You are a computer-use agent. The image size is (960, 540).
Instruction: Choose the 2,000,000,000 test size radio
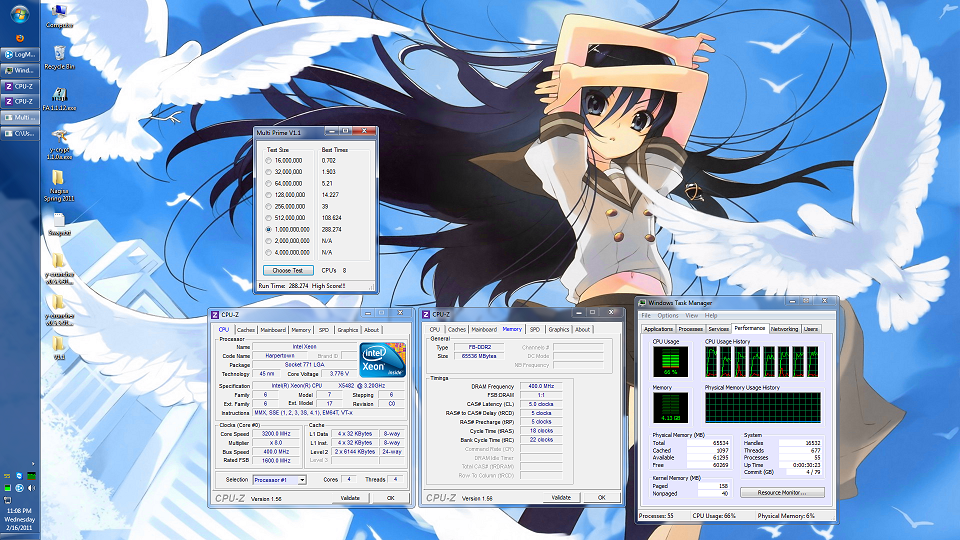268,240
